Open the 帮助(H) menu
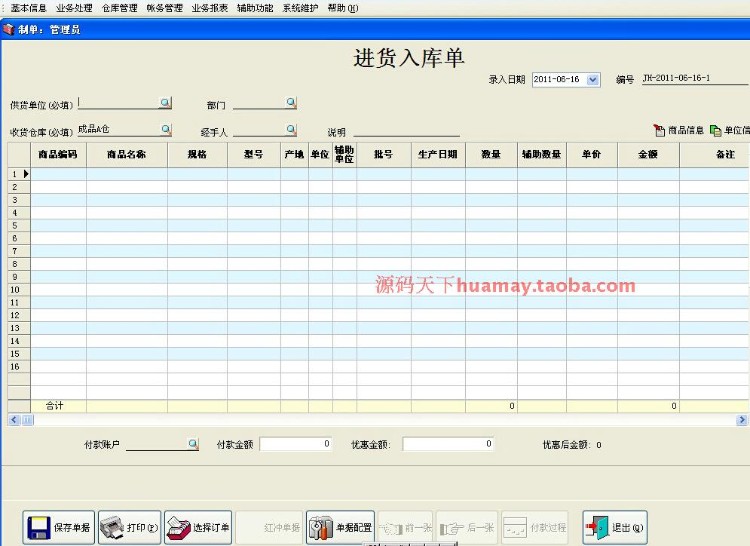The image size is (750, 546). 343,8
